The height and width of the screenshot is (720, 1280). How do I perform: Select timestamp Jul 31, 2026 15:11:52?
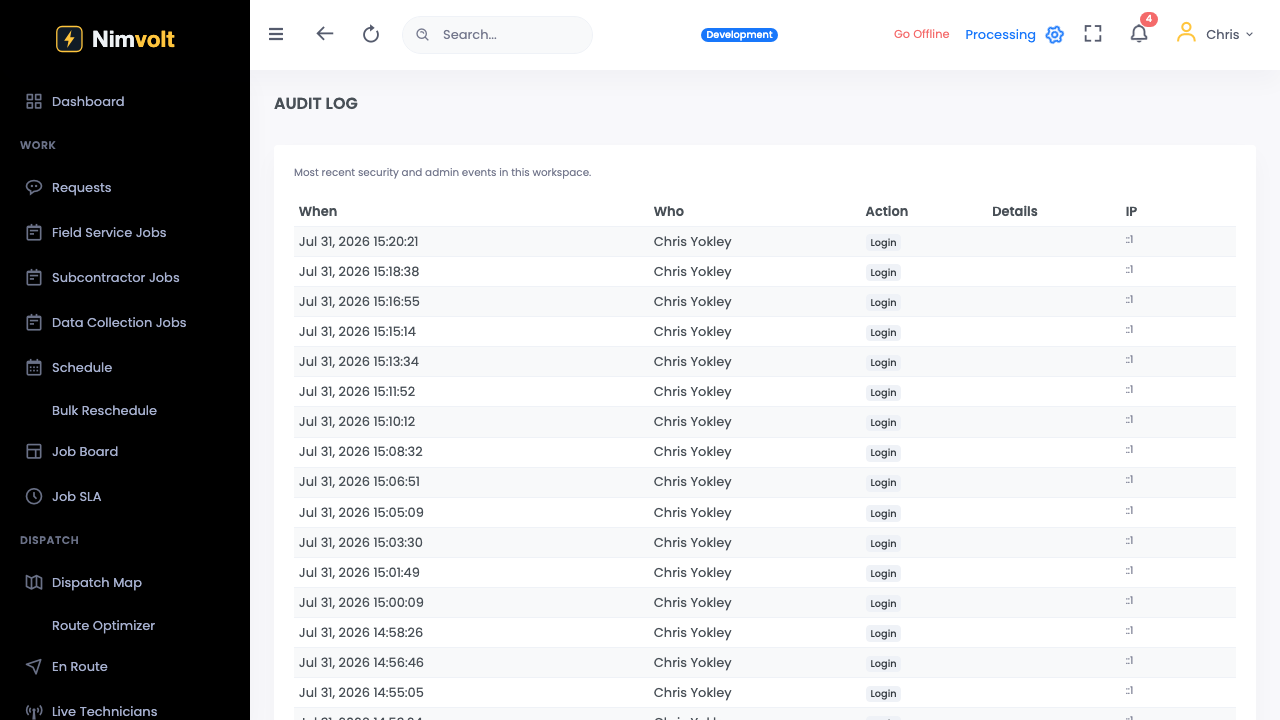click(357, 391)
